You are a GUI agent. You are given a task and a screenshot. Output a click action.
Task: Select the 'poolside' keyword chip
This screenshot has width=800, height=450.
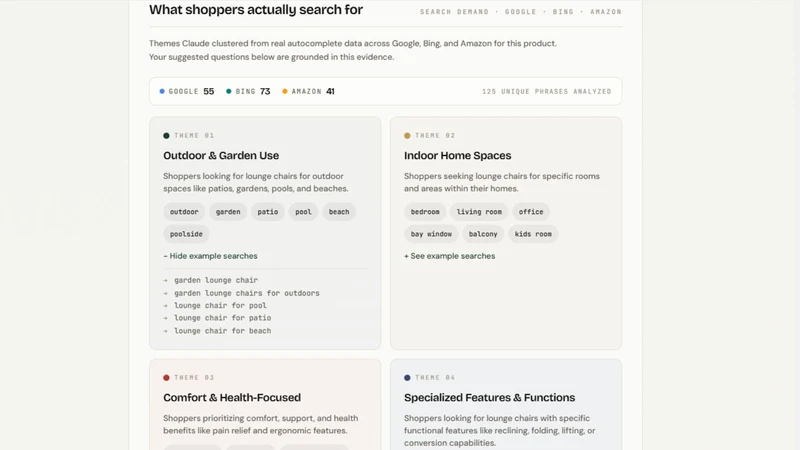pos(186,234)
